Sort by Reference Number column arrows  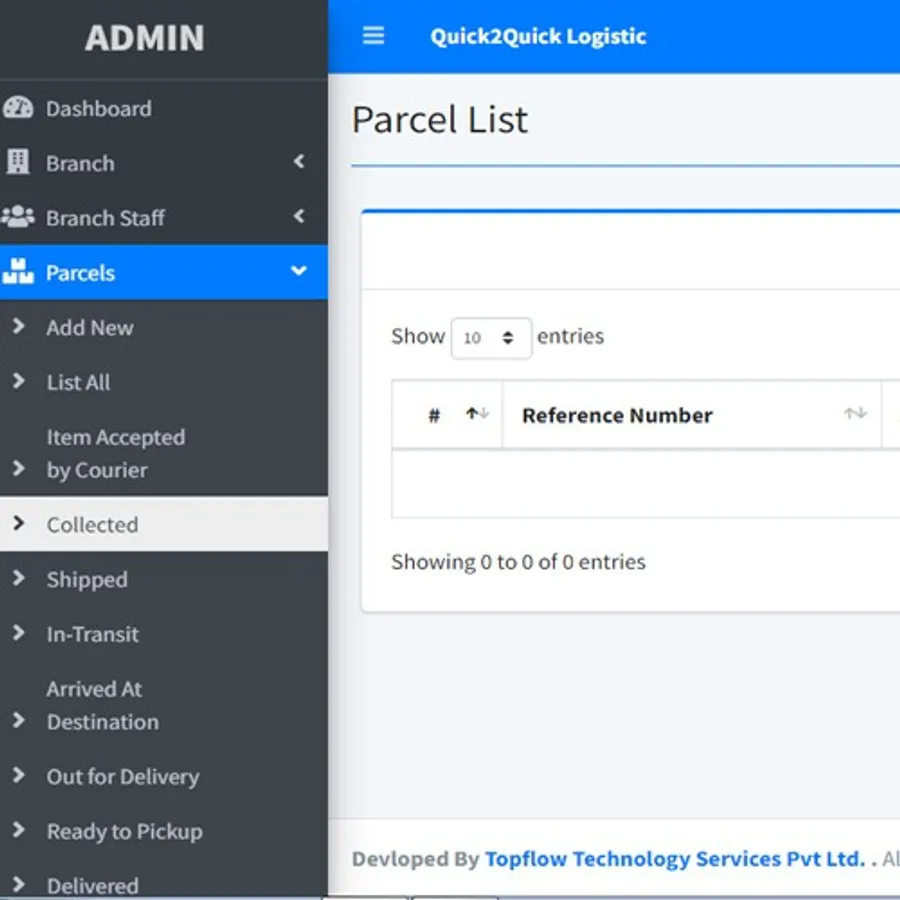point(855,413)
